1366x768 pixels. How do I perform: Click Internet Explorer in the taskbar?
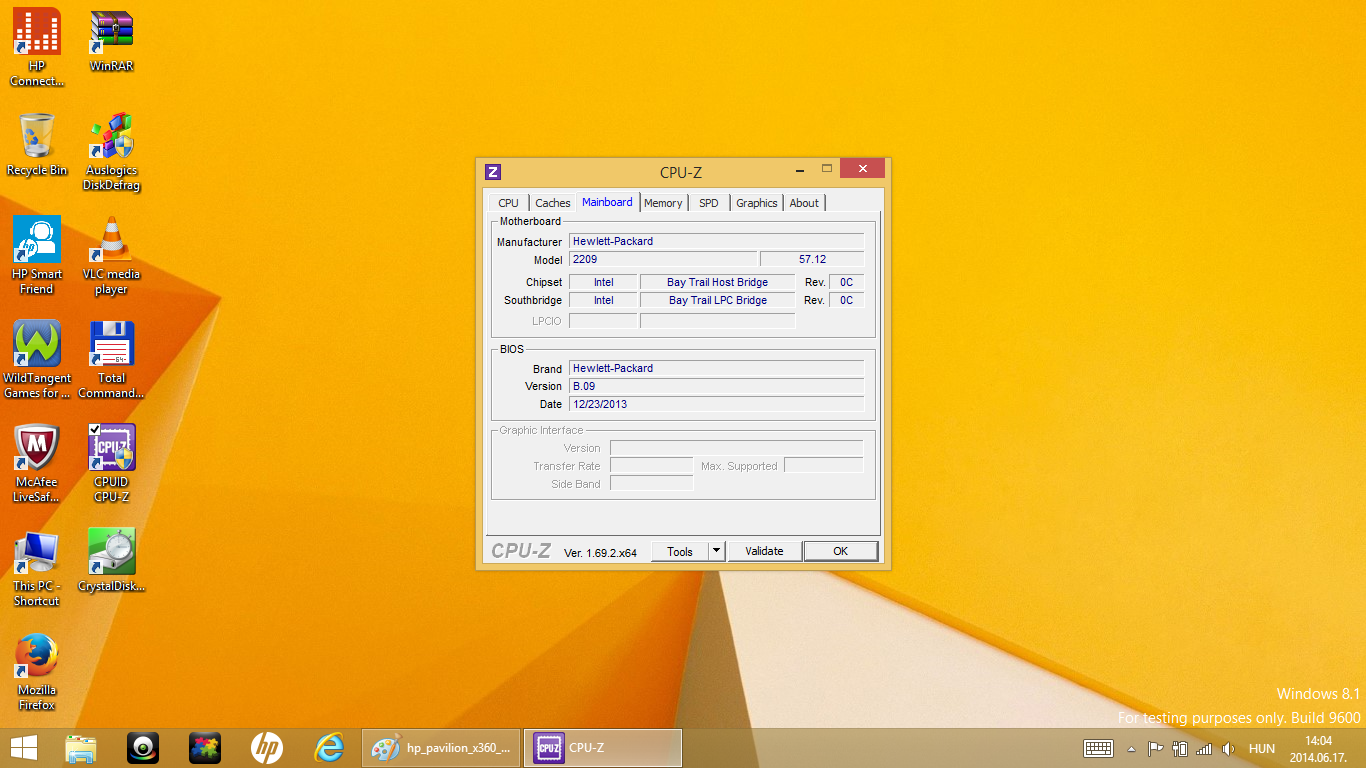click(x=329, y=748)
